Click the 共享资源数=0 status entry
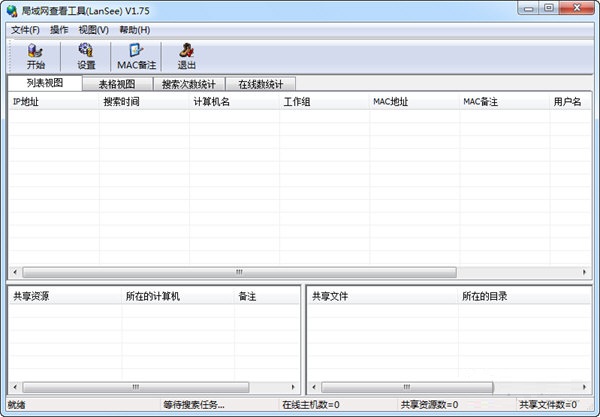 coord(429,405)
